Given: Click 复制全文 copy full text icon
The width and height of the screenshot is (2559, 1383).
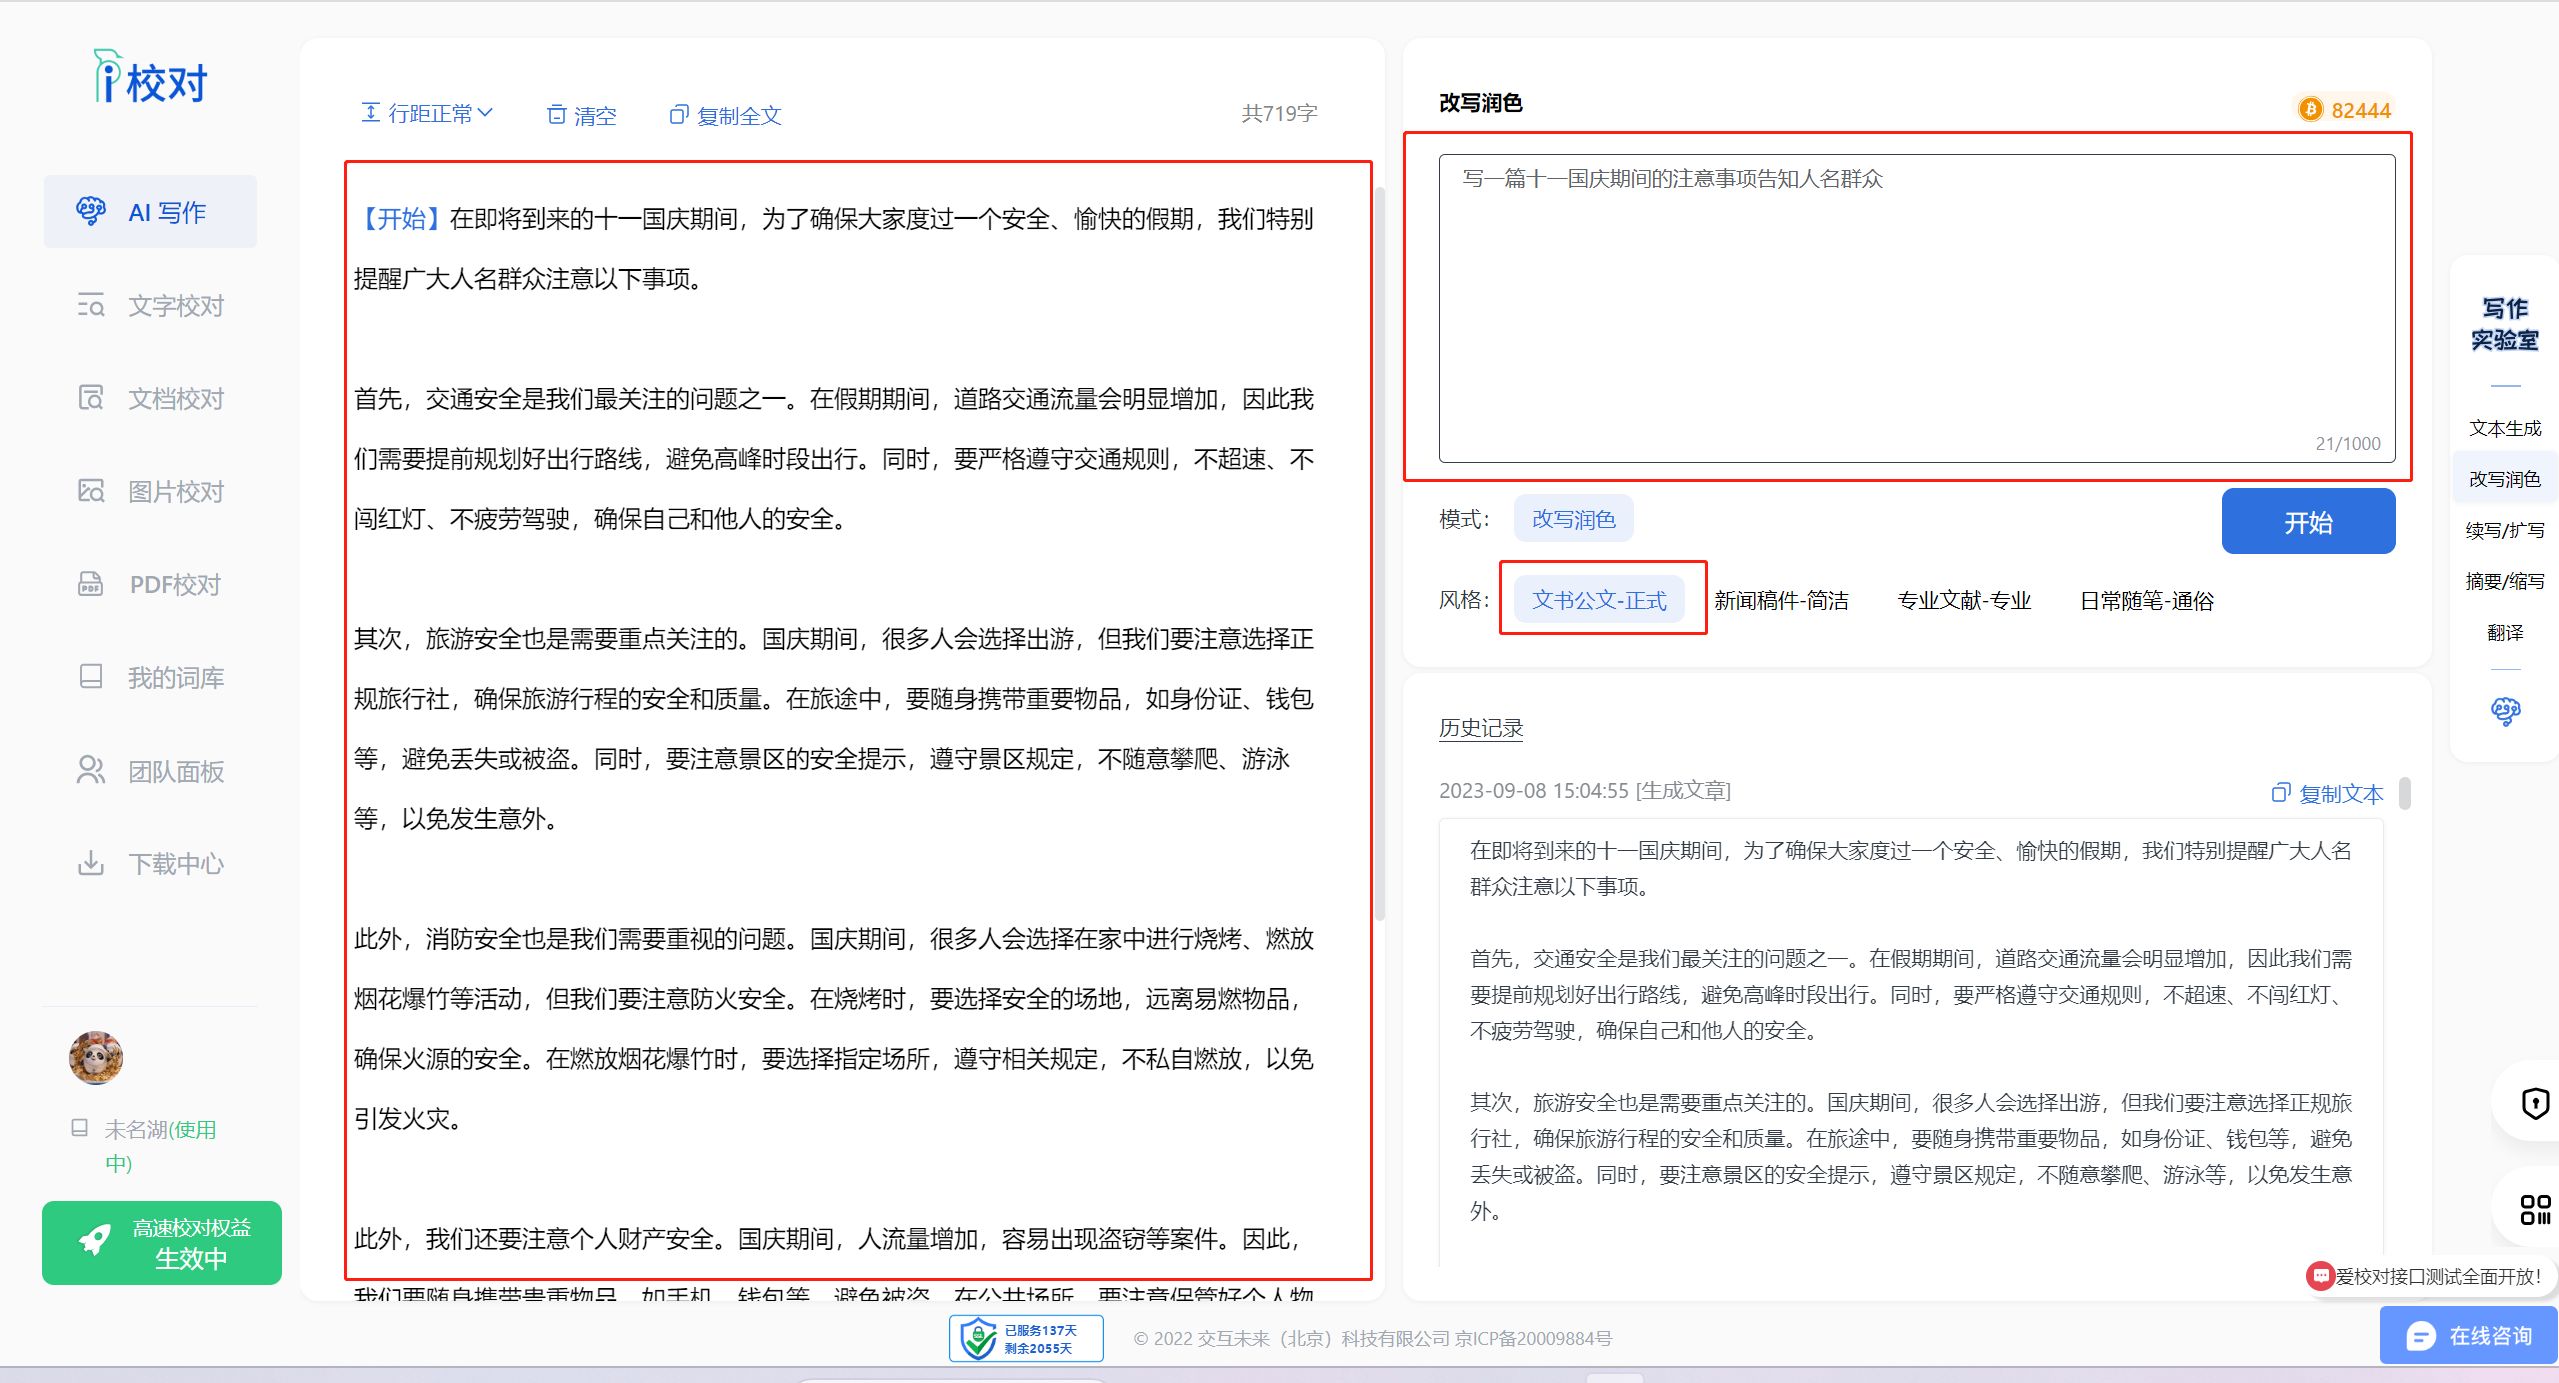Looking at the screenshot, I should point(679,115).
